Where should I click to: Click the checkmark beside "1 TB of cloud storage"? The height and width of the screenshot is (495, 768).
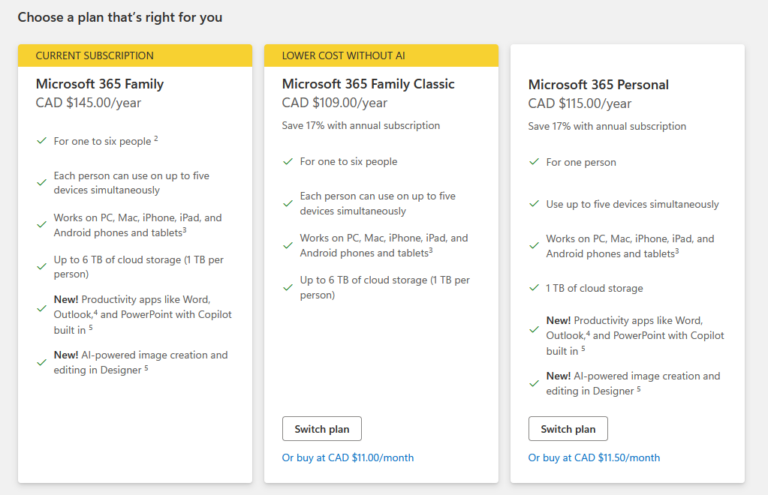click(x=534, y=288)
